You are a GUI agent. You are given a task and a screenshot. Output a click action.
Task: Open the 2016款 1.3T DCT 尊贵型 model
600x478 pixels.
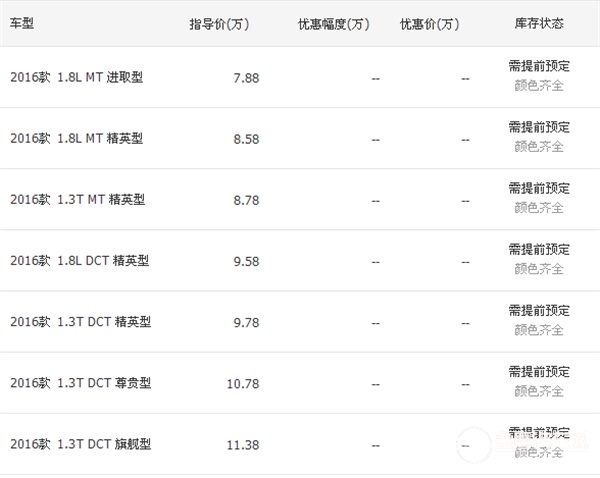point(80,383)
